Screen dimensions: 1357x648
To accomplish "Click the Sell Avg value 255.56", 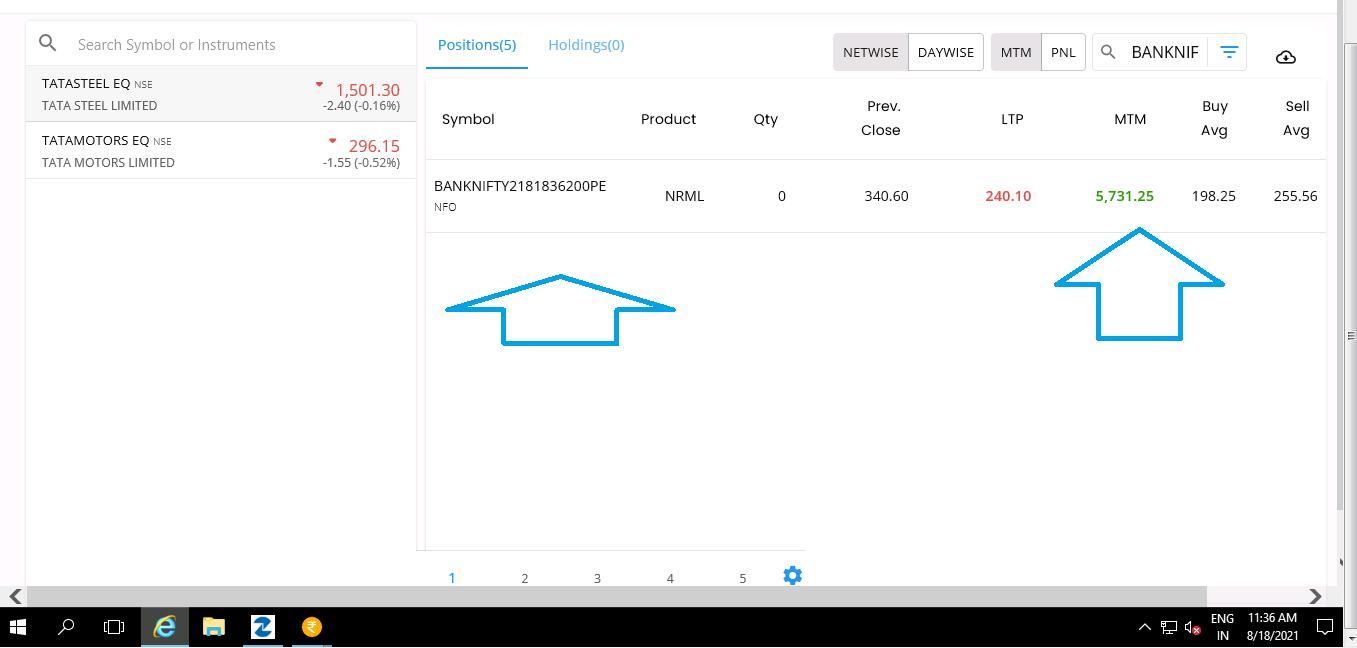I will [x=1296, y=196].
